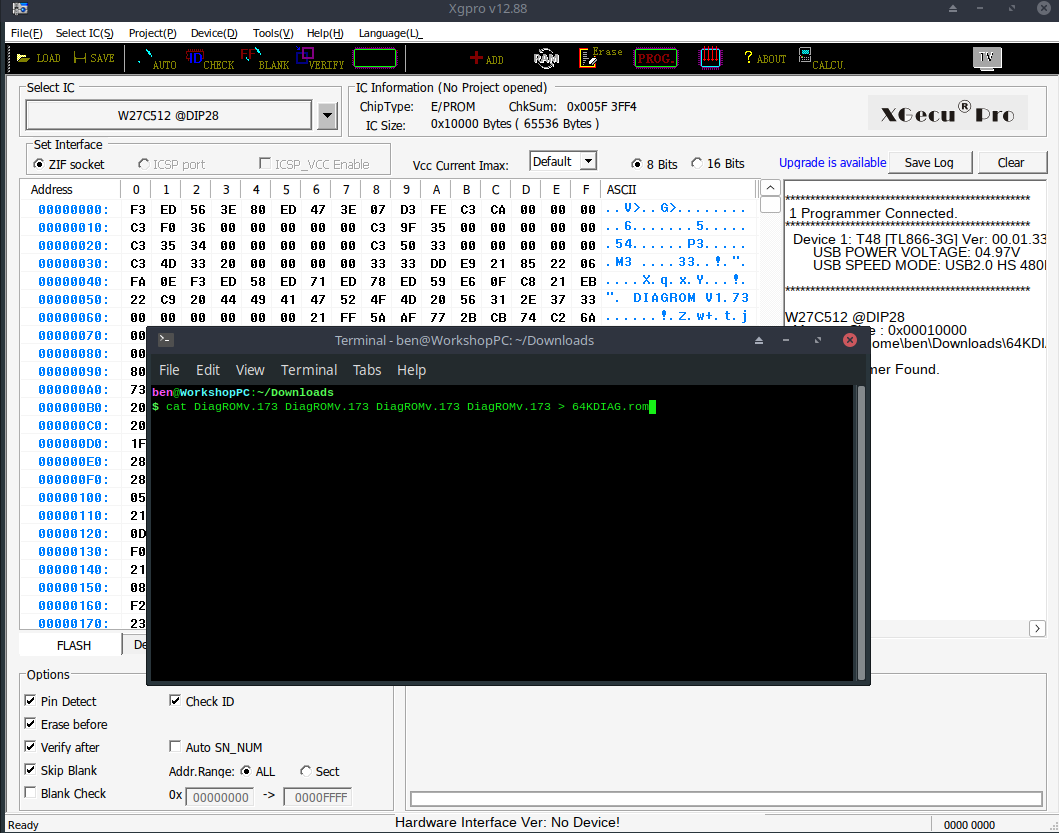Click the Xgpro keep-on-top arrow icon

953,9
